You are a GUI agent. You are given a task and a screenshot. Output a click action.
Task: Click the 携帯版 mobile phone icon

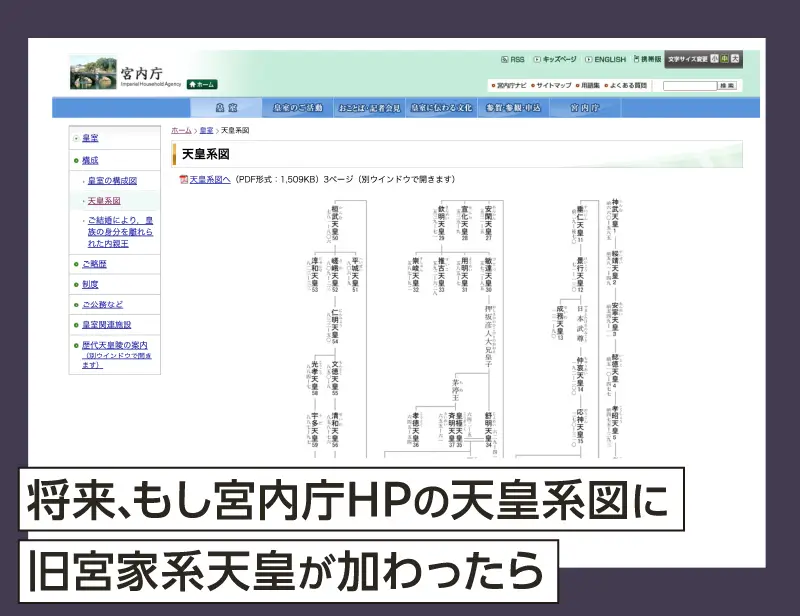click(x=636, y=58)
